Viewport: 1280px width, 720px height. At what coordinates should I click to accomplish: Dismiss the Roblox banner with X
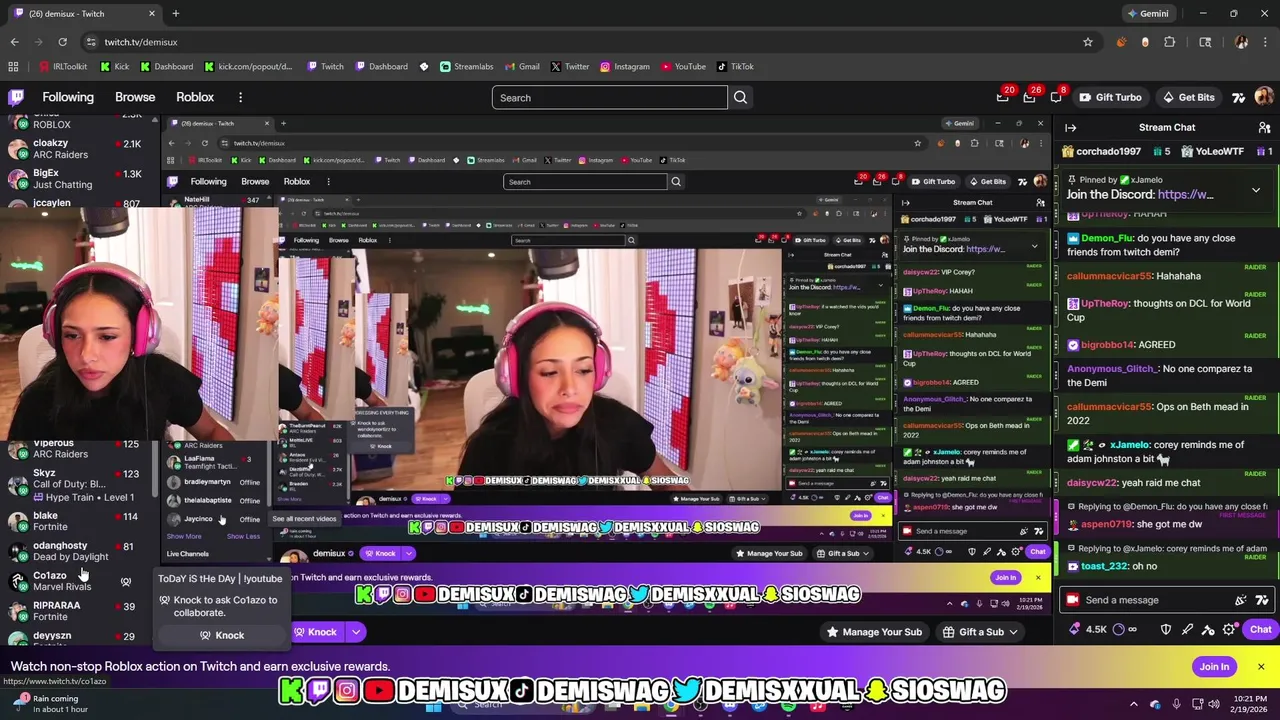tap(1261, 666)
